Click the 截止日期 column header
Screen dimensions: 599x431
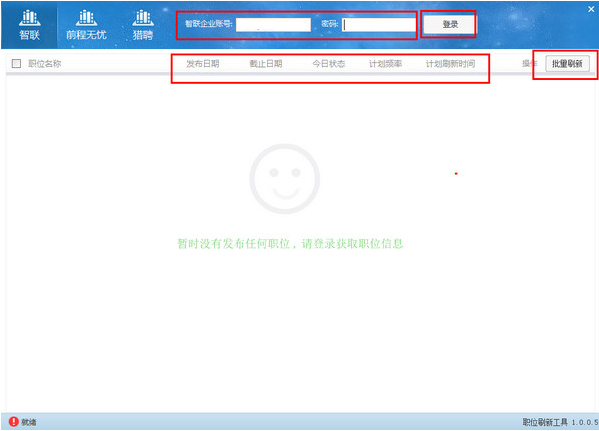[x=266, y=64]
